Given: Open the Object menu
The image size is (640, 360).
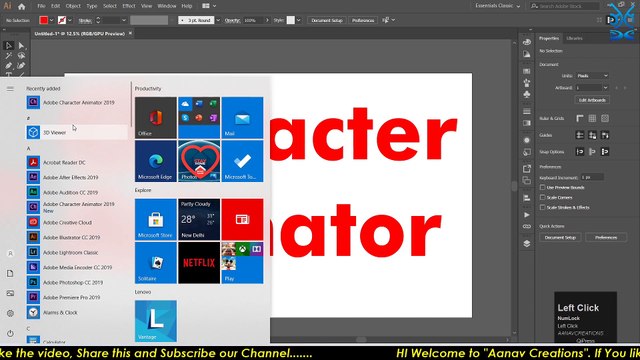Looking at the screenshot, I should (x=73, y=6).
